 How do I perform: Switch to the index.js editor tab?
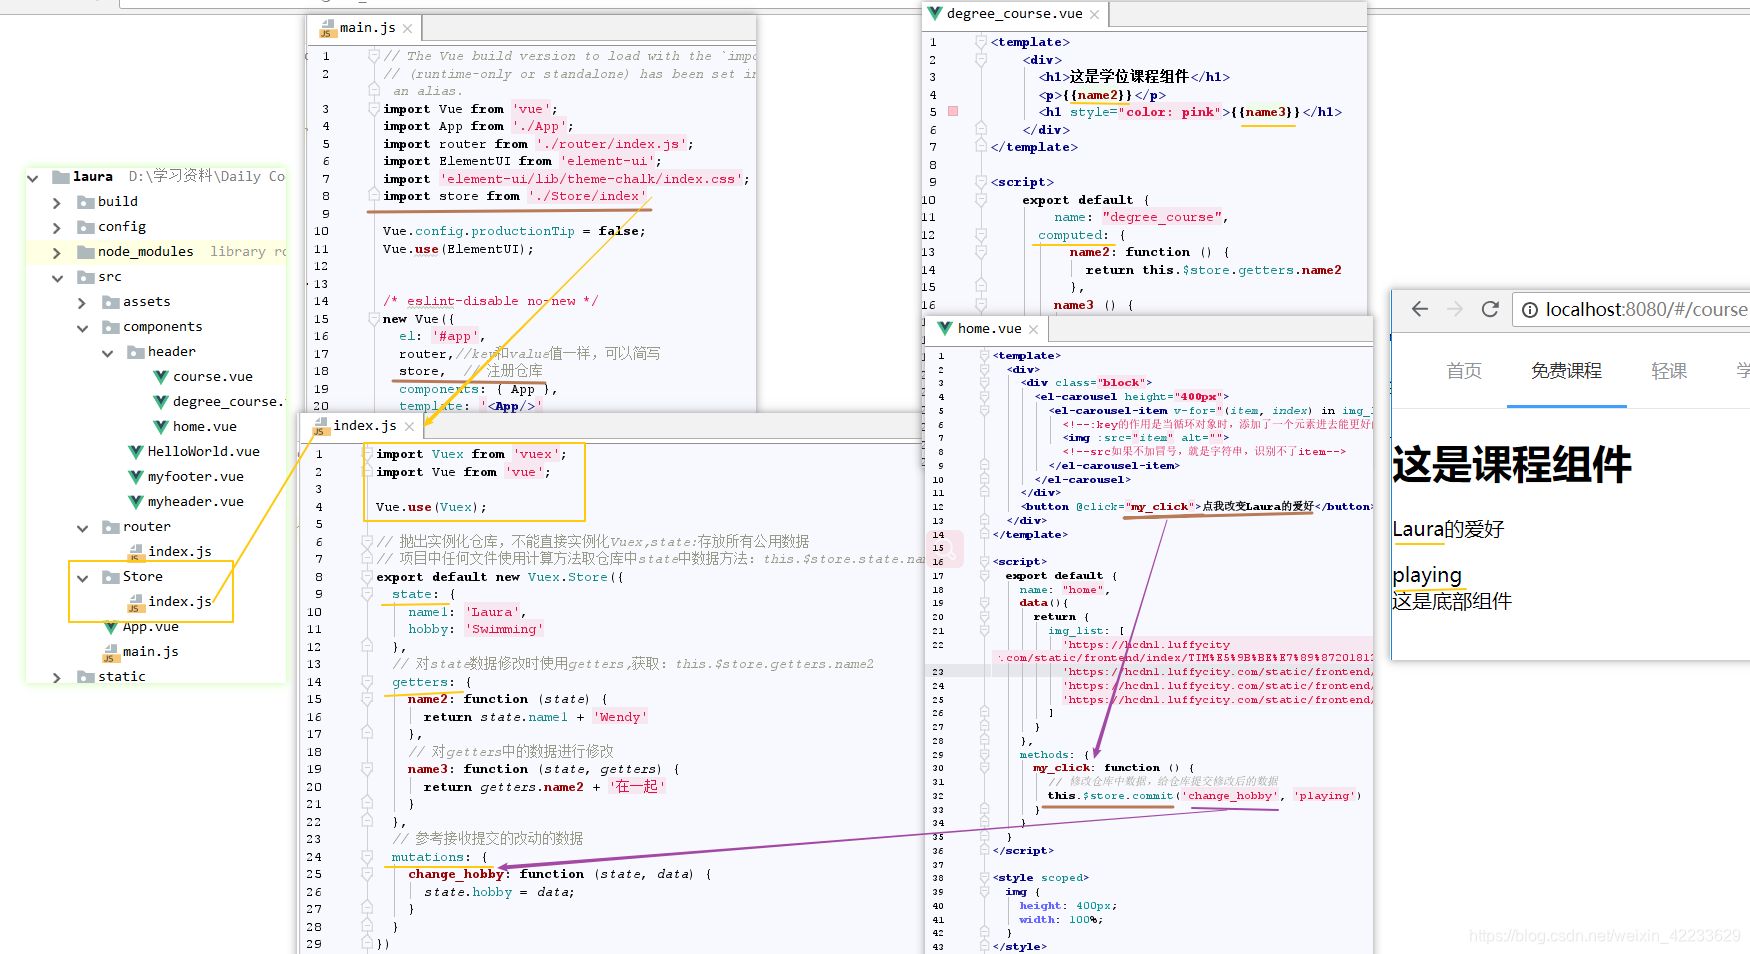pos(364,426)
